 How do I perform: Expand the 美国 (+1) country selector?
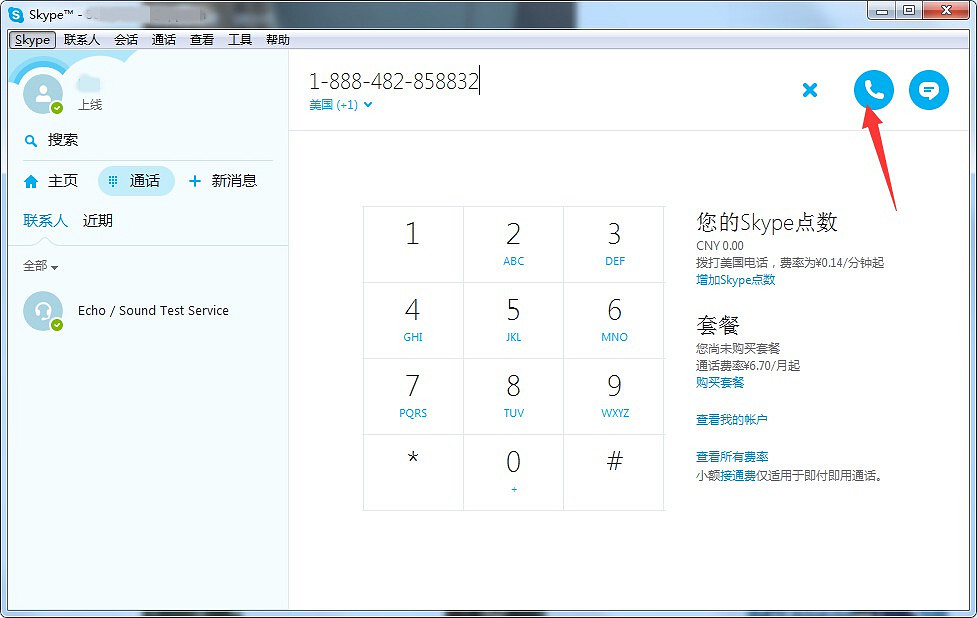click(x=338, y=104)
